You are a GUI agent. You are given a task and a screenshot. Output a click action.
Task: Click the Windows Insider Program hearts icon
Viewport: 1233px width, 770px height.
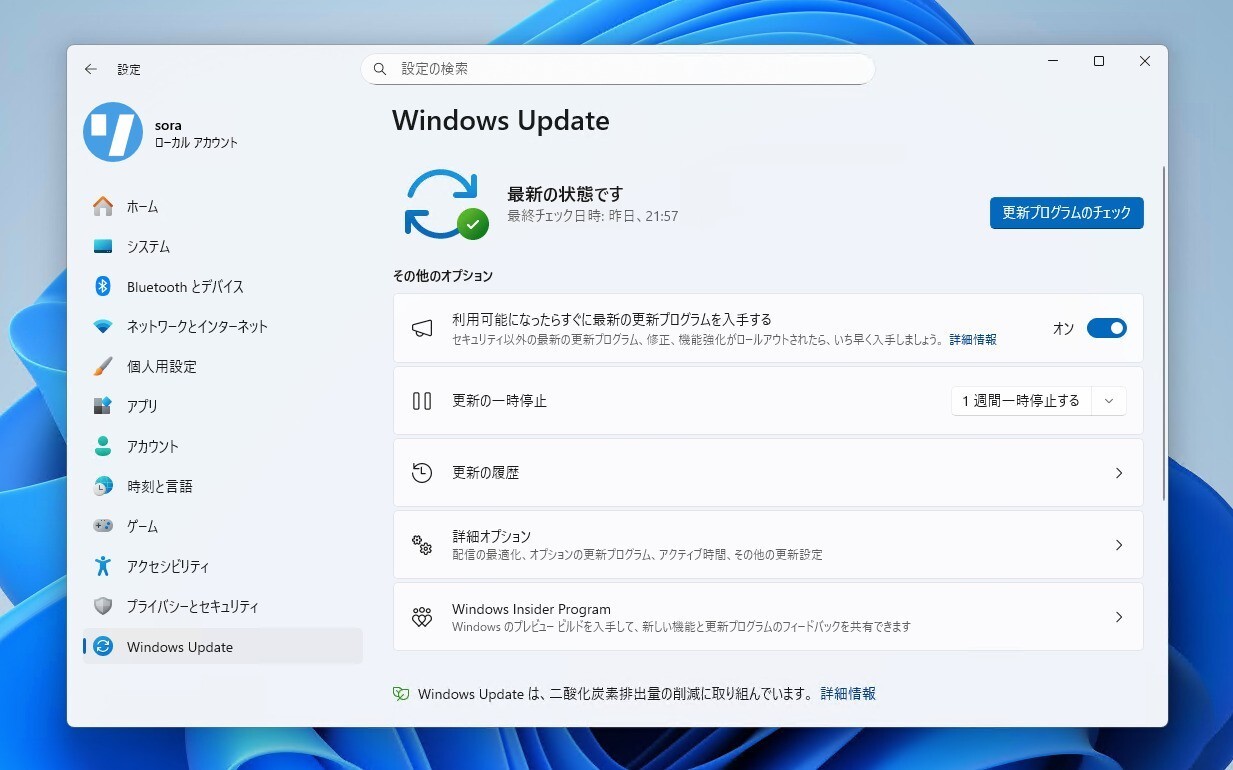tap(422, 617)
